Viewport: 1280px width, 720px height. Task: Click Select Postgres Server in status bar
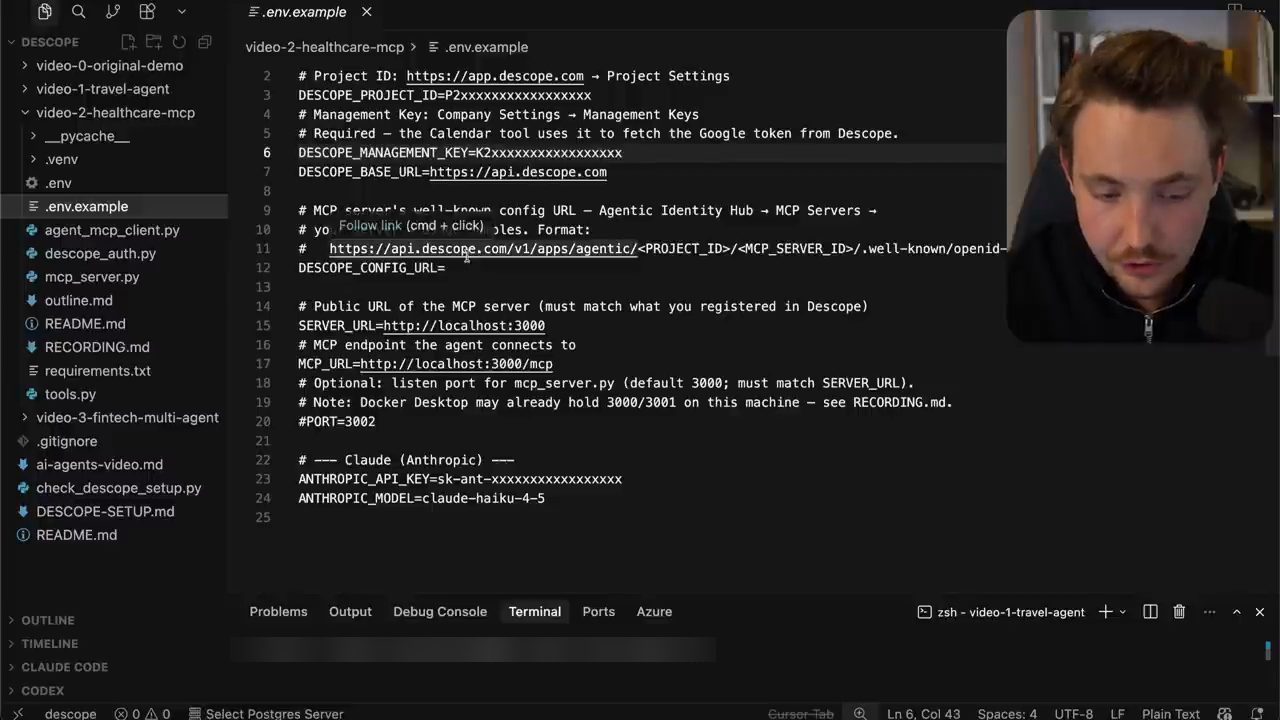point(266,713)
